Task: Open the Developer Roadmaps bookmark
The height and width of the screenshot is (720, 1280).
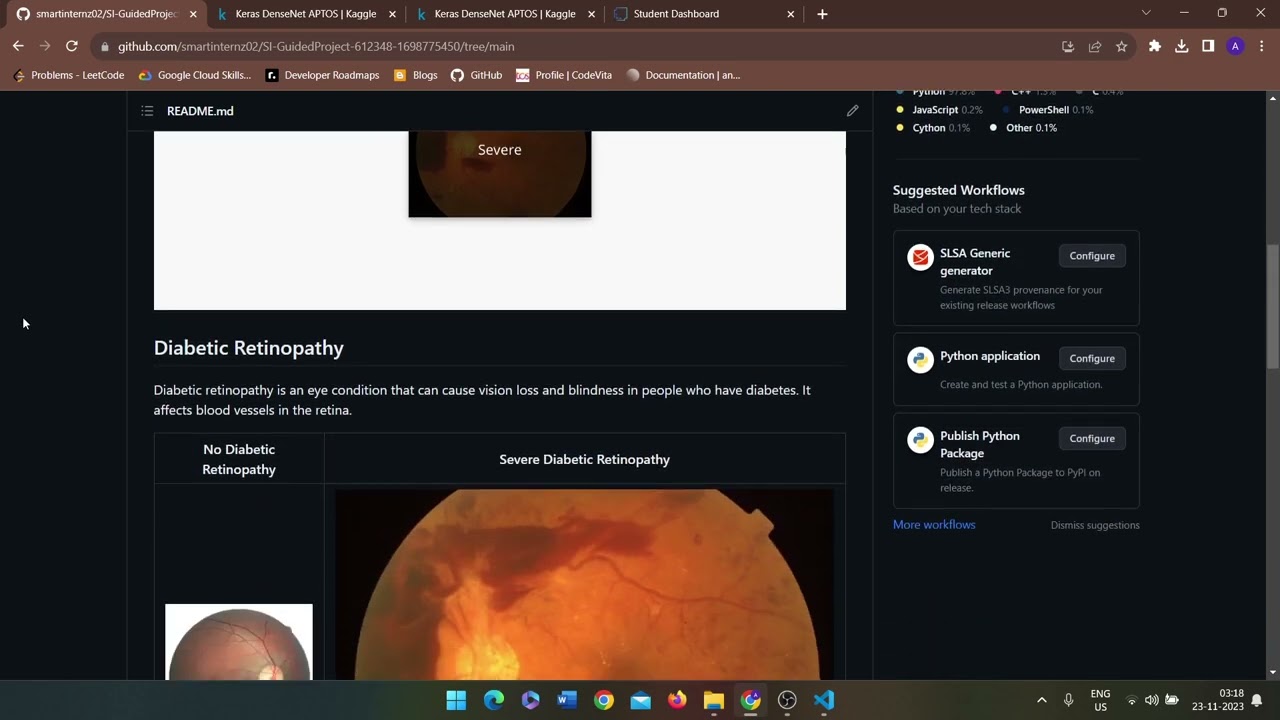Action: point(322,75)
